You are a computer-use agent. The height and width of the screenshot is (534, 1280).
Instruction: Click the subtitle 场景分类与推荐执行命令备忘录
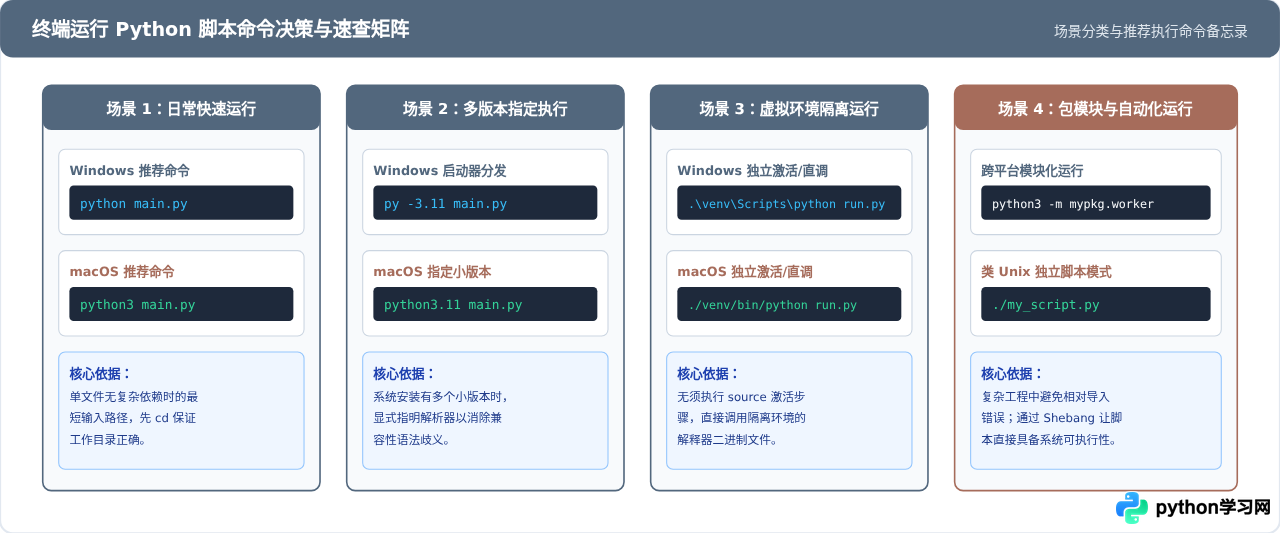tap(1151, 31)
